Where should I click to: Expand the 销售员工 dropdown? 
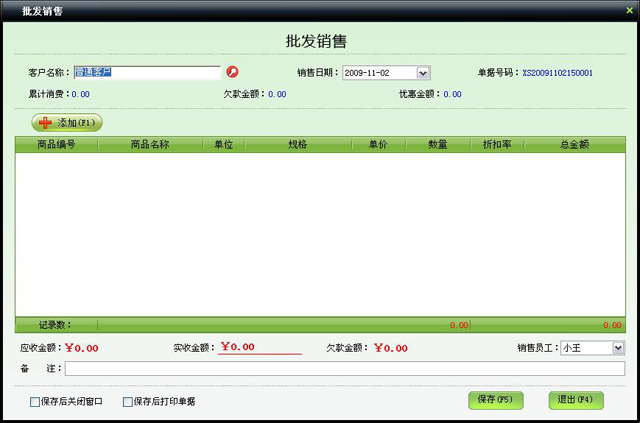618,348
